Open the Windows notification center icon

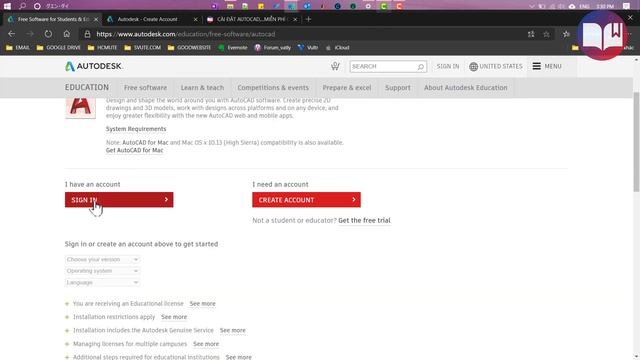point(627,6)
